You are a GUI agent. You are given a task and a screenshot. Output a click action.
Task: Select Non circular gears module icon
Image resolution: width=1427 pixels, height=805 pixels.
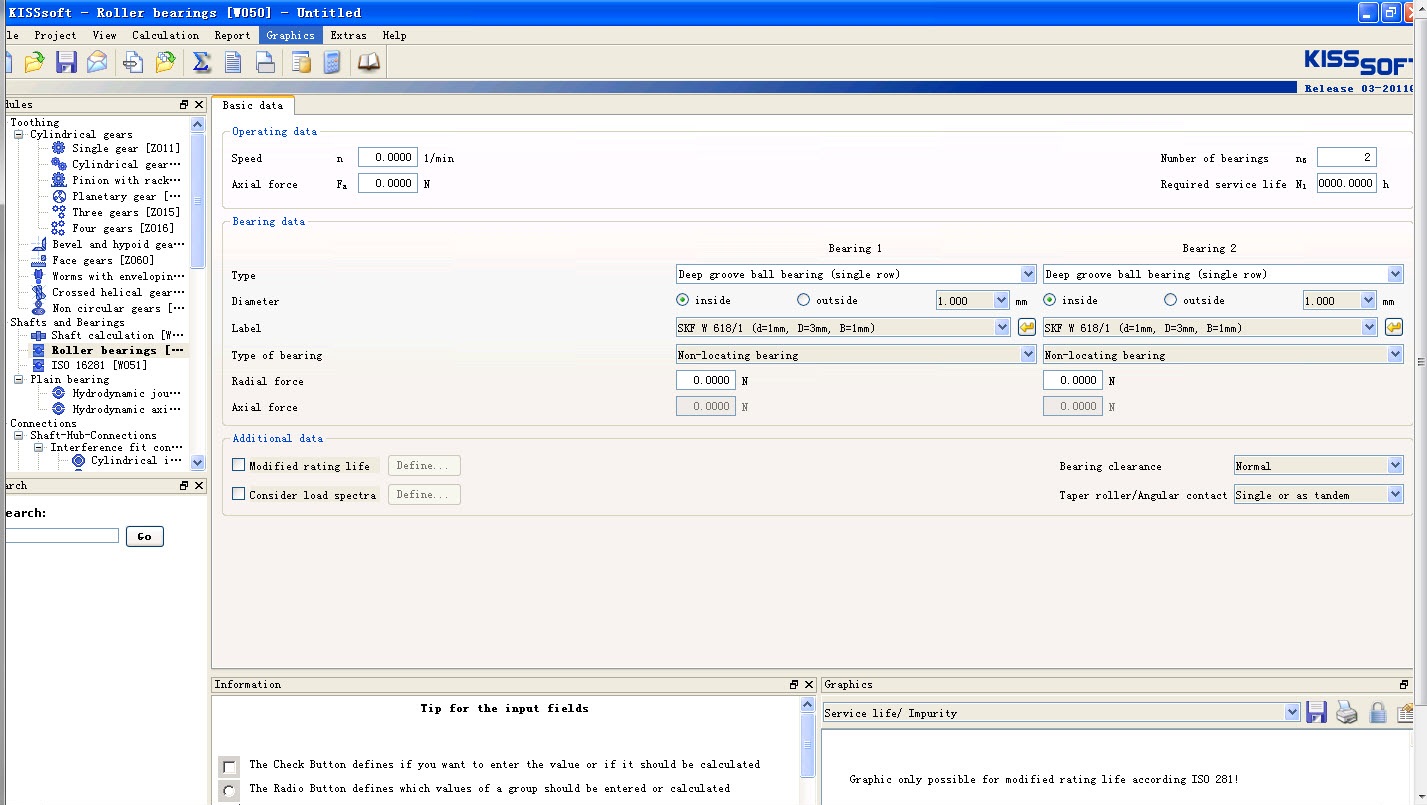[39, 308]
